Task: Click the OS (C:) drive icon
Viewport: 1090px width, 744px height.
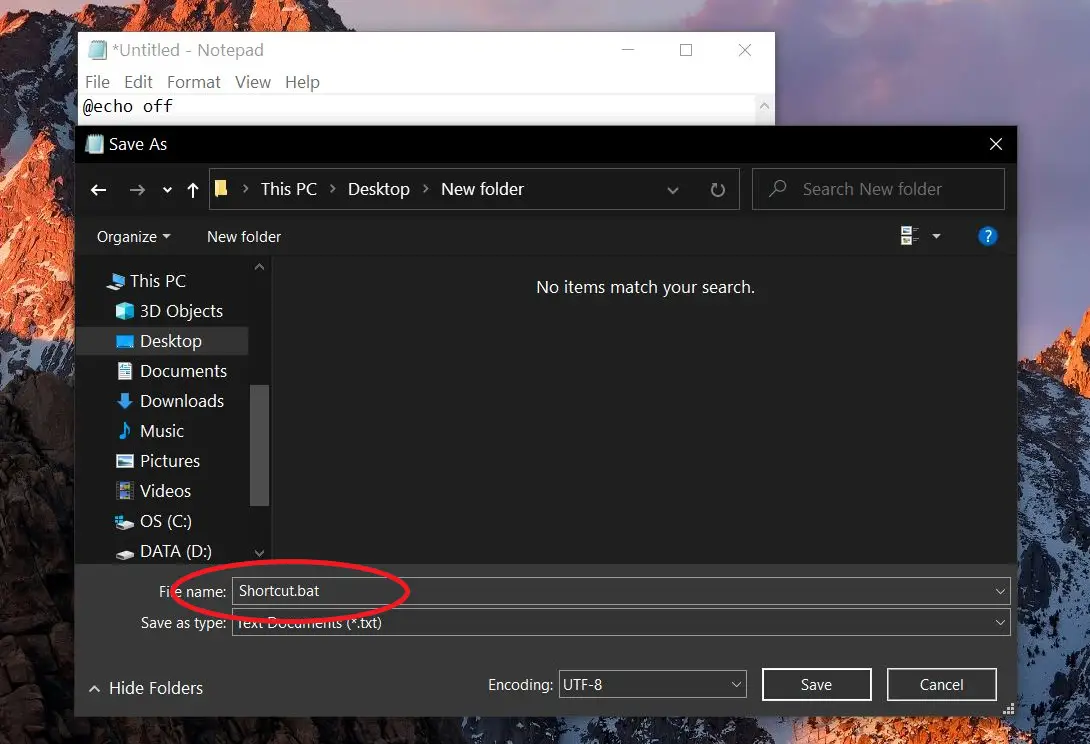Action: pos(124,522)
